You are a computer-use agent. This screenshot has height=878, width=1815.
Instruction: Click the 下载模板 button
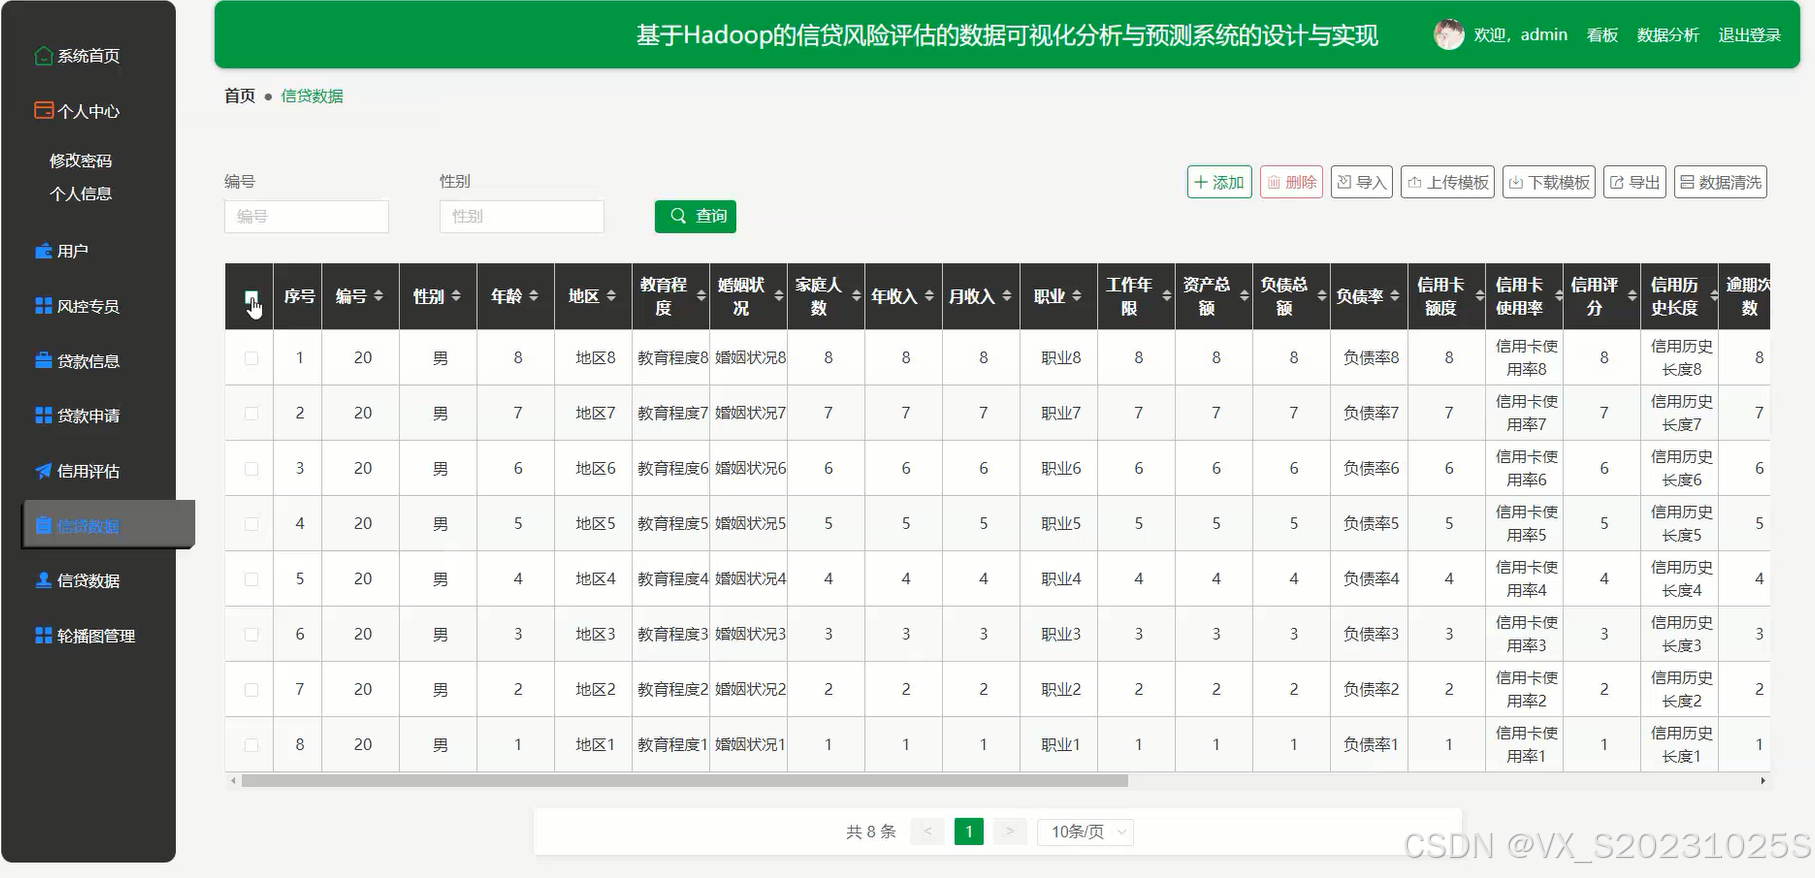[x=1549, y=182]
